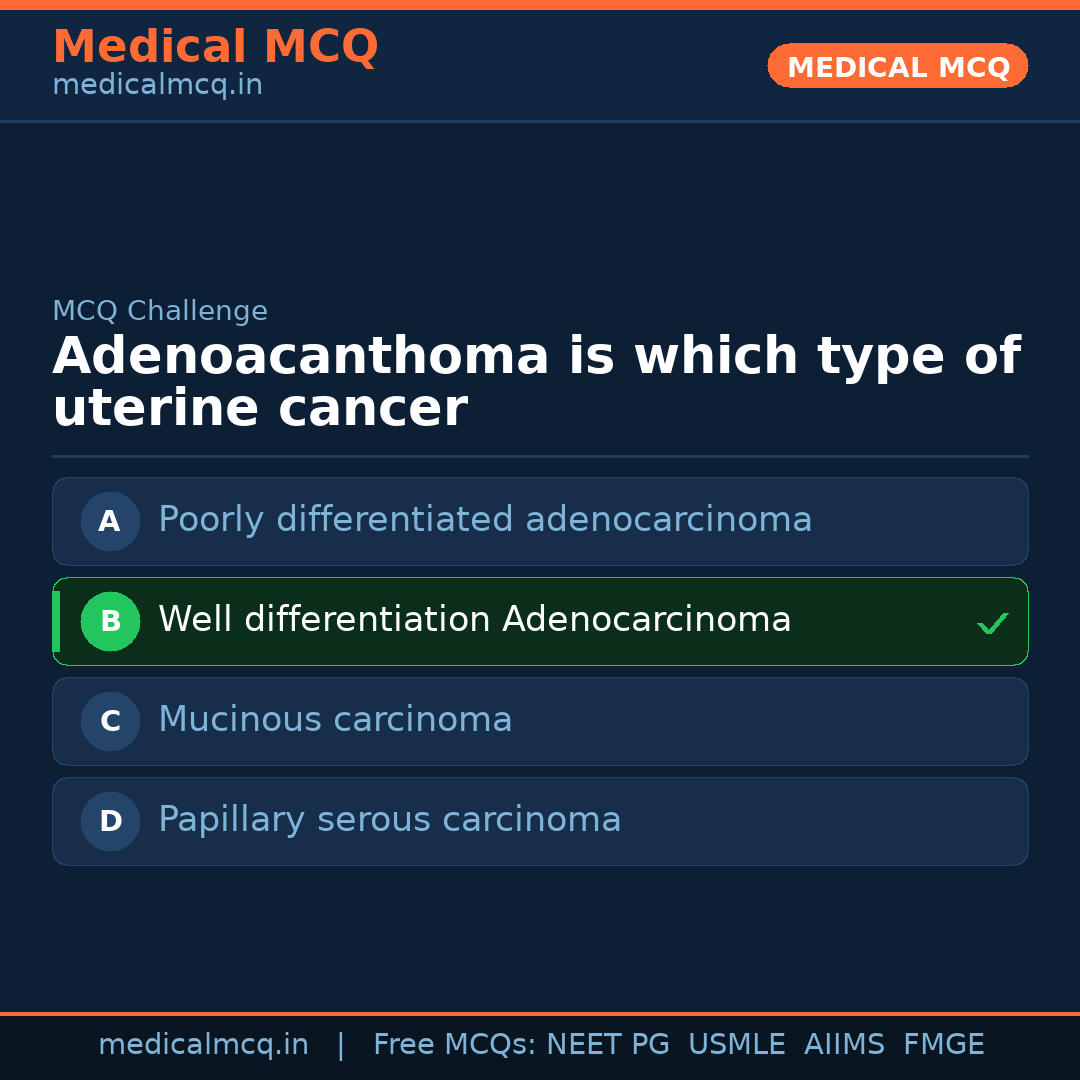Select the Mucinous carcinoma answer
The width and height of the screenshot is (1080, 1080).
click(x=335, y=720)
